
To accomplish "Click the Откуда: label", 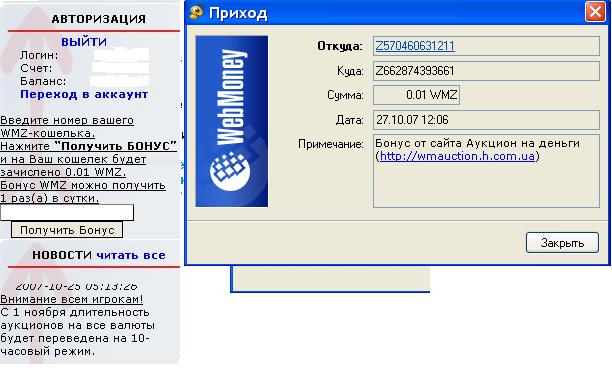I will point(340,46).
